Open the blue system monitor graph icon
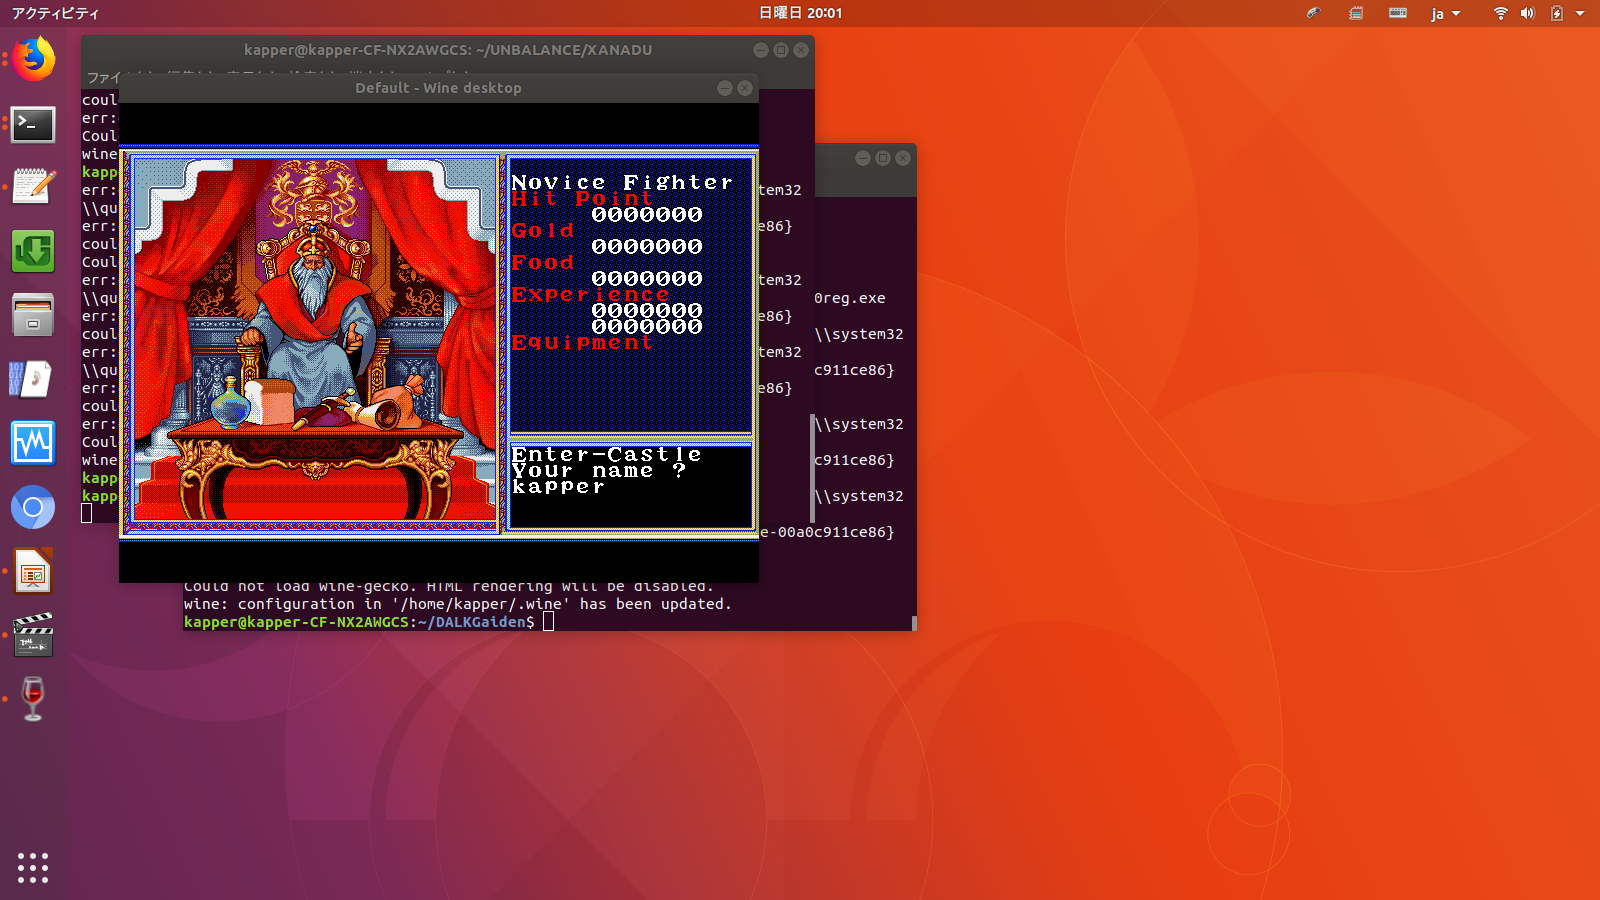1600x900 pixels. [x=33, y=443]
